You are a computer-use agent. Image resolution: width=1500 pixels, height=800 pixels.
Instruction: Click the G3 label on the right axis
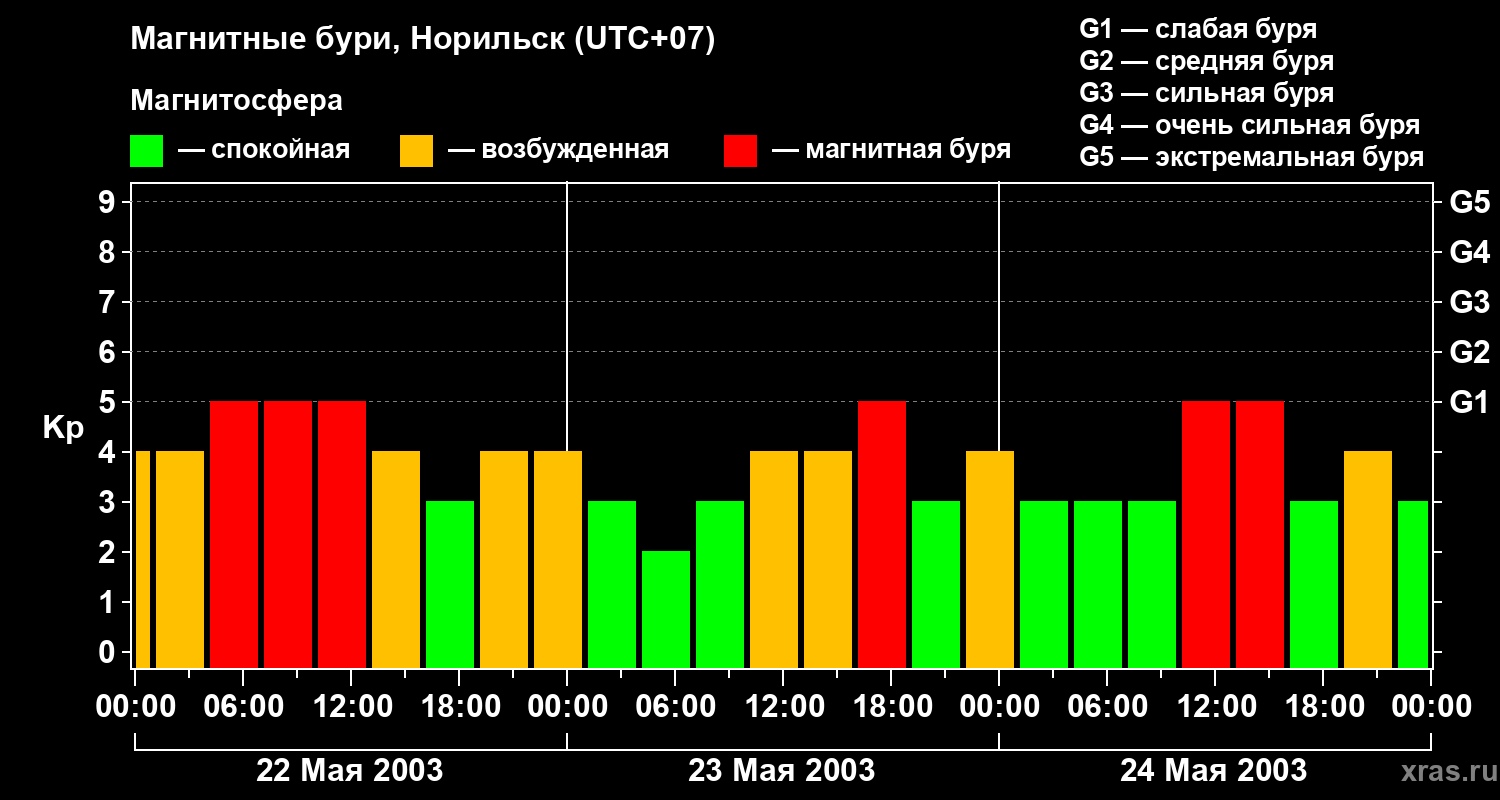[x=1469, y=302]
